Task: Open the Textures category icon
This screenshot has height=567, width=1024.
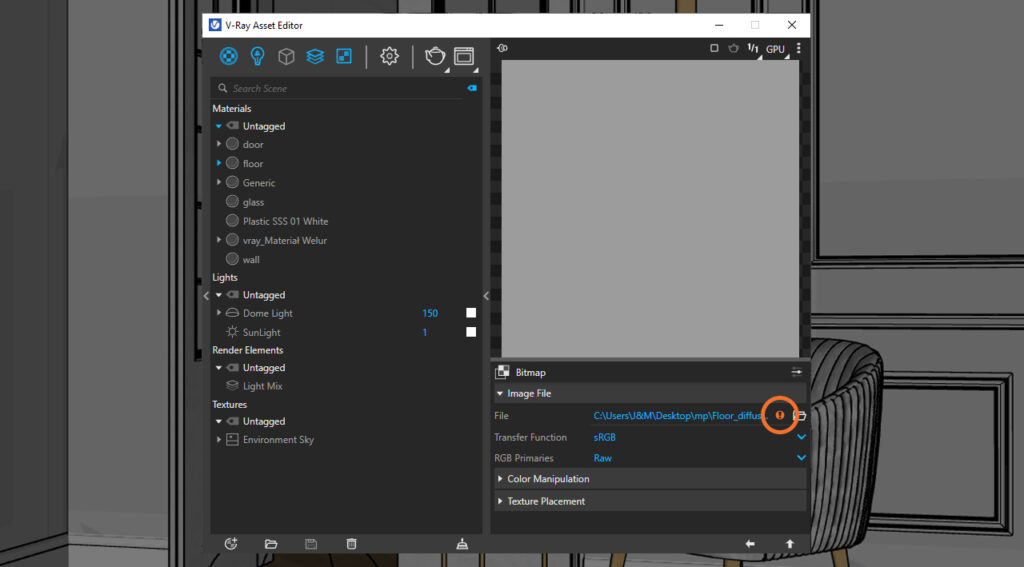Action: coord(344,56)
